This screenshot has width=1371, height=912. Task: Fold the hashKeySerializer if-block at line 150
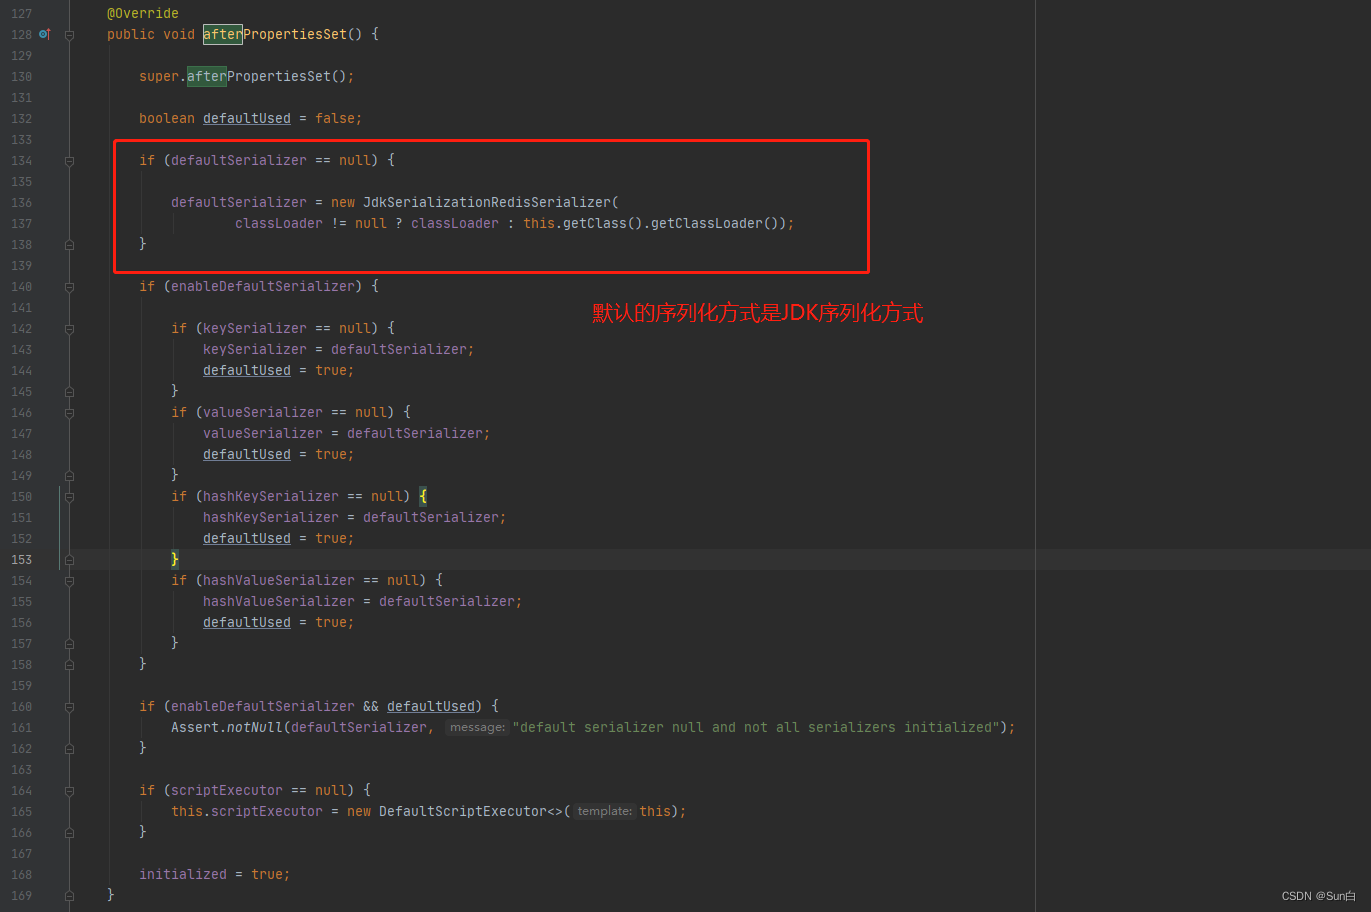(x=69, y=497)
